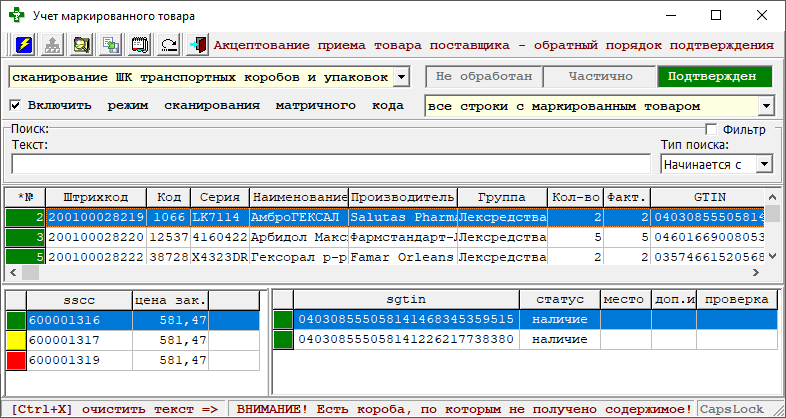The height and width of the screenshot is (418, 786).
Task: Click the '[Ctrl+X] очистить текст' status label
Action: click(114, 409)
